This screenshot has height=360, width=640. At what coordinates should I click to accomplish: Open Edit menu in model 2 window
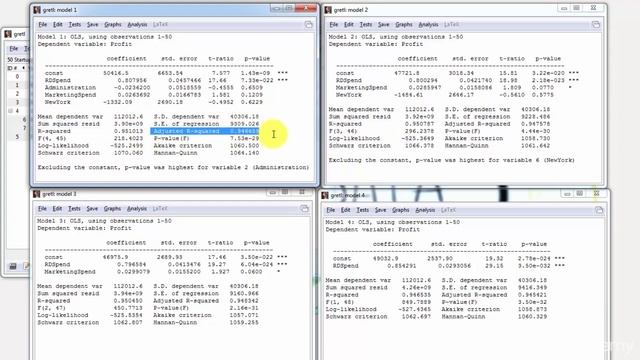click(x=349, y=24)
